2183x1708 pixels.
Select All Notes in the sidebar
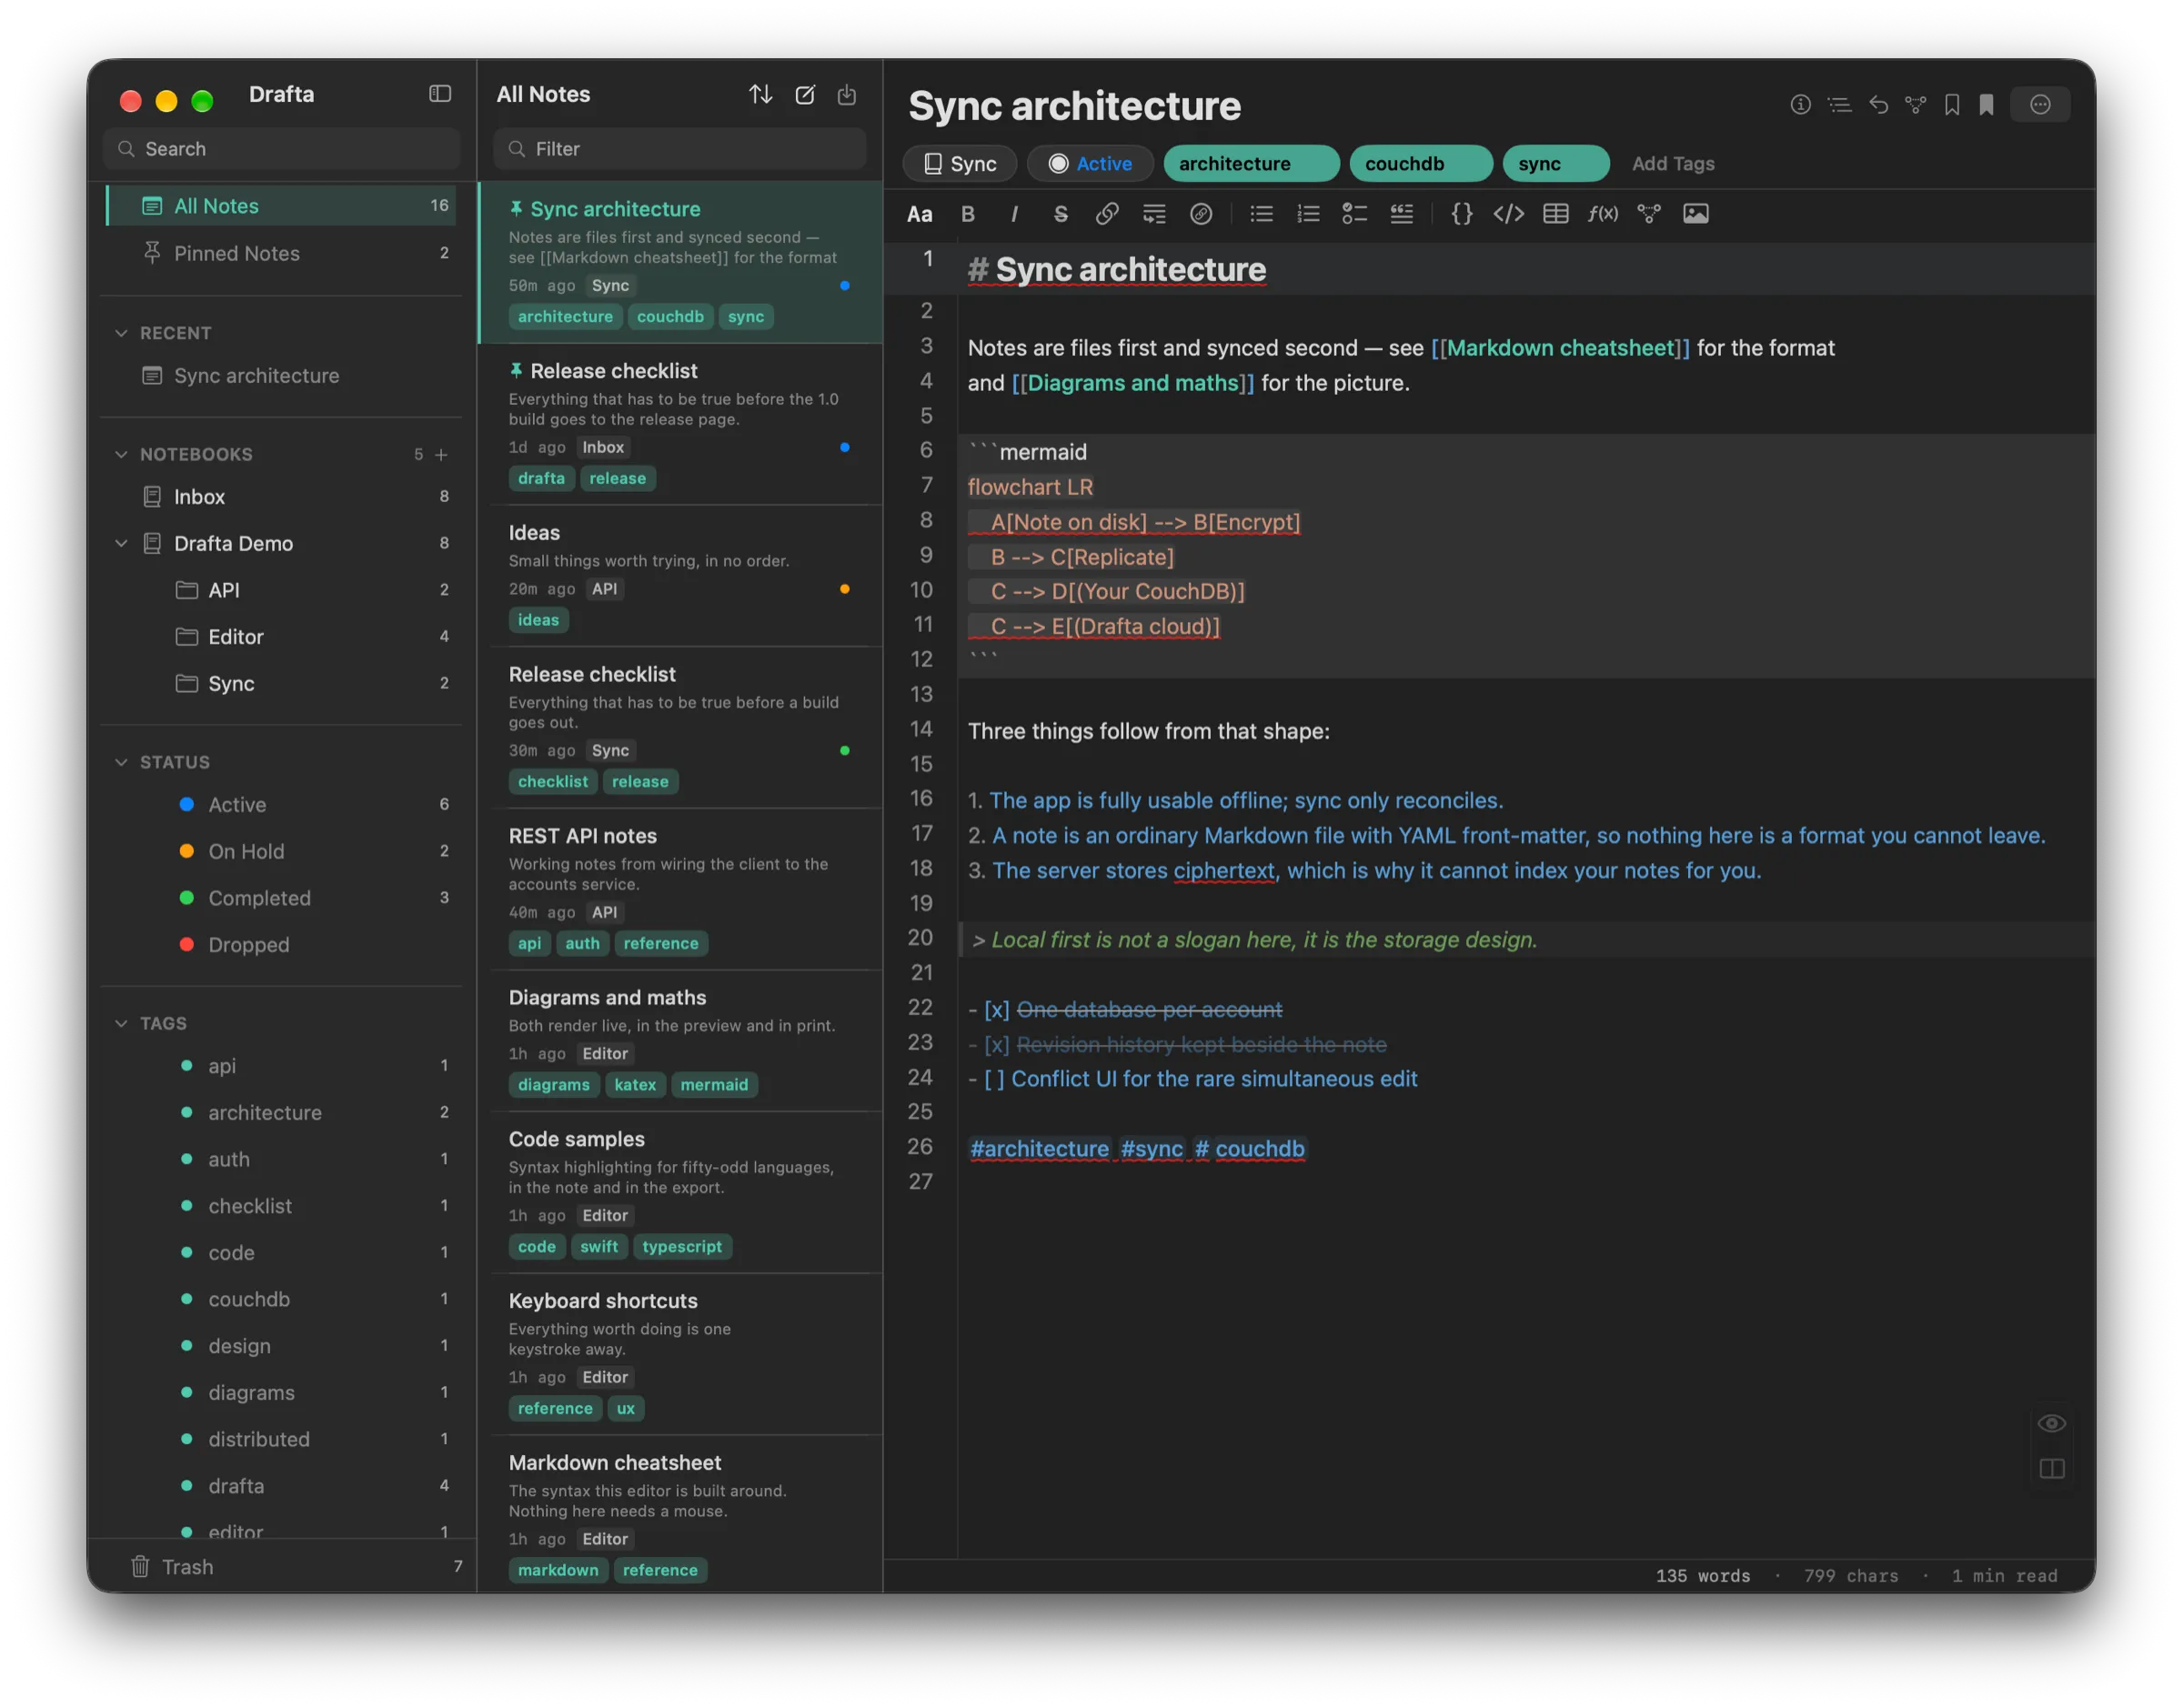click(x=281, y=206)
